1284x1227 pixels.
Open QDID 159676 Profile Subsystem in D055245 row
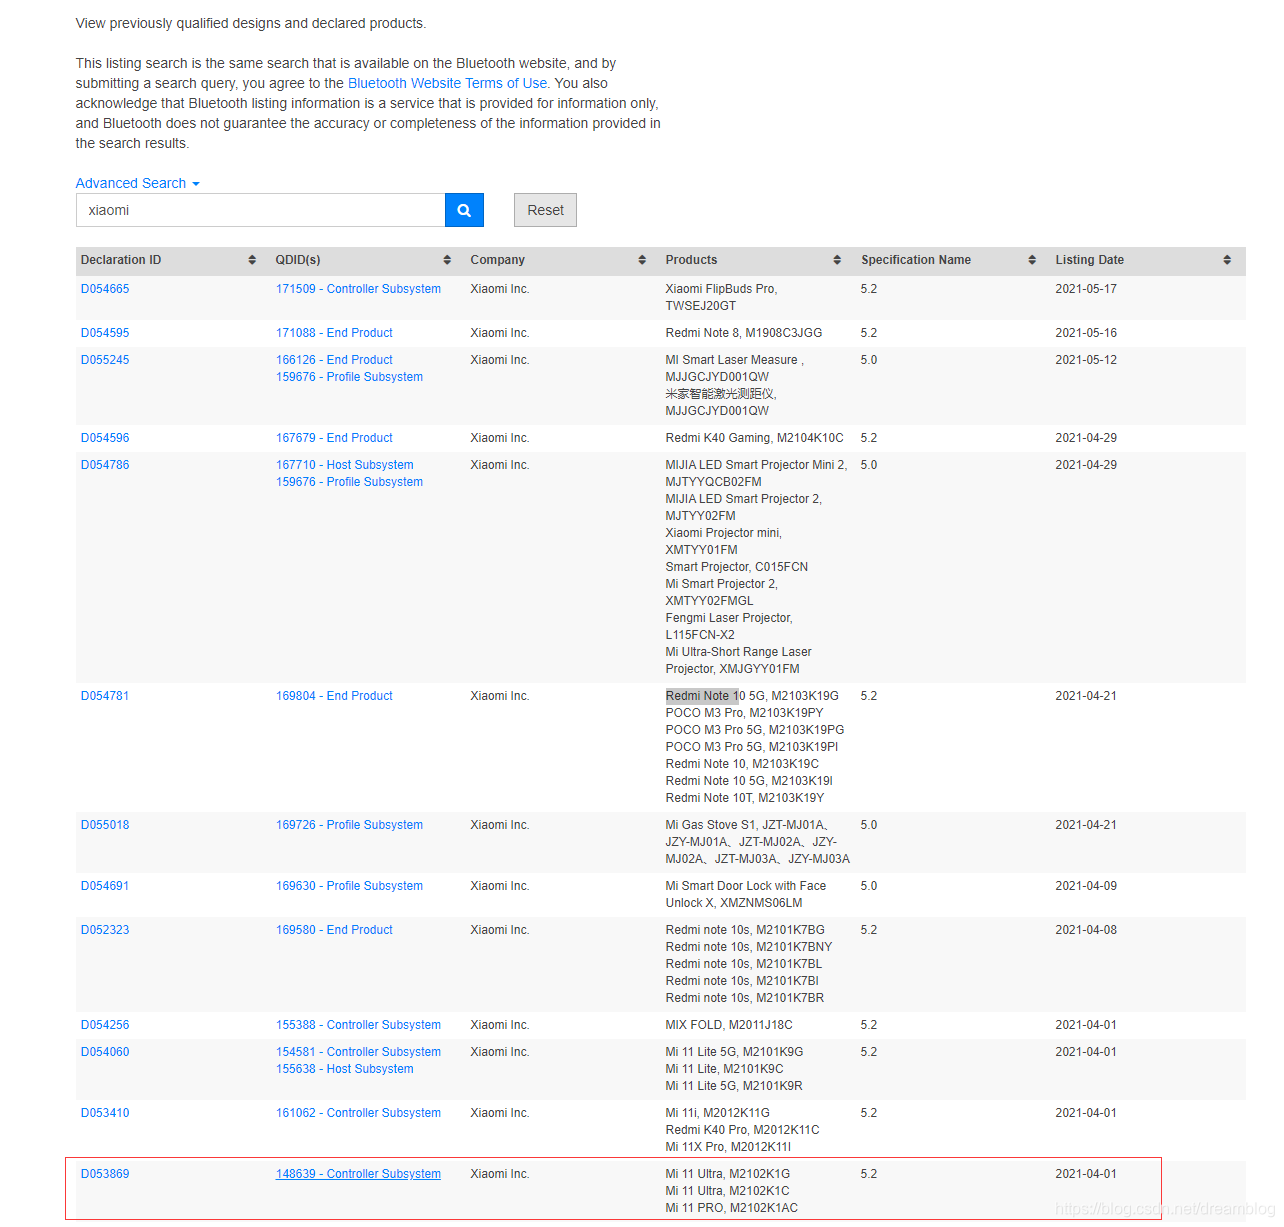coord(349,377)
